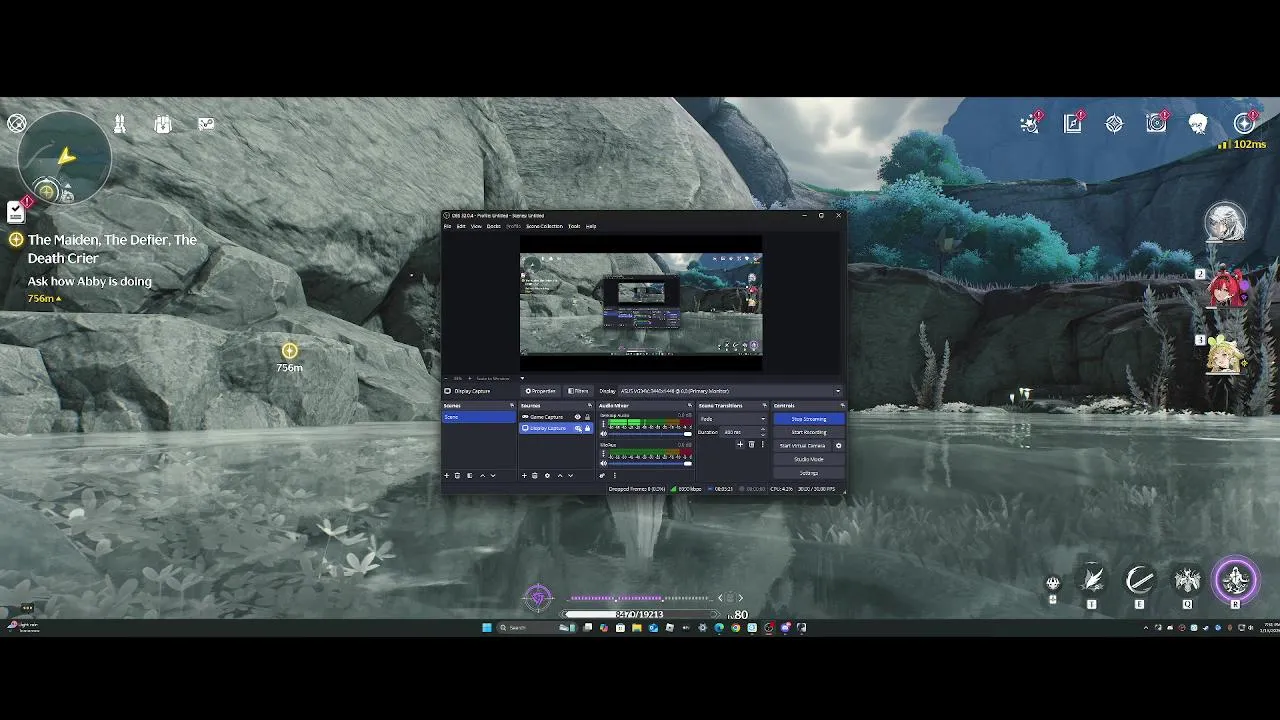Move source up arrow
This screenshot has height=720, width=1280.
560,475
